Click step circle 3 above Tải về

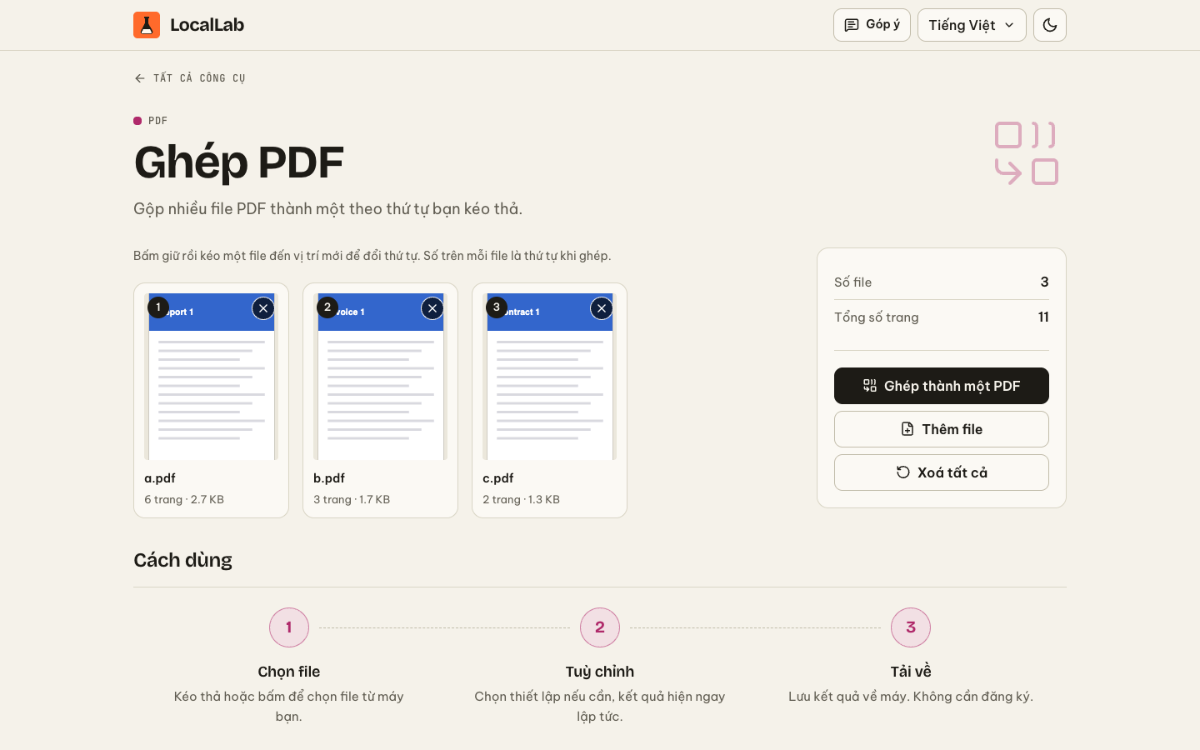911,628
